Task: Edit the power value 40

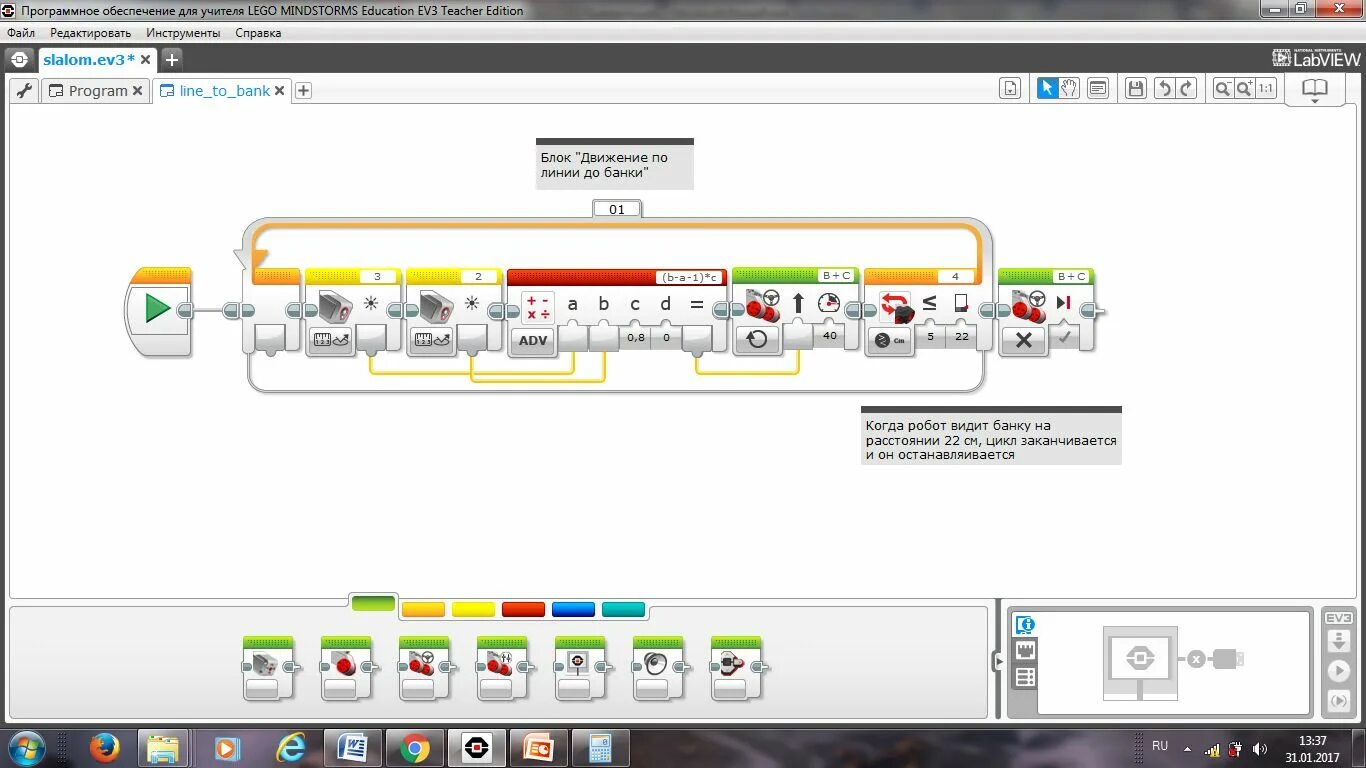Action: point(829,336)
